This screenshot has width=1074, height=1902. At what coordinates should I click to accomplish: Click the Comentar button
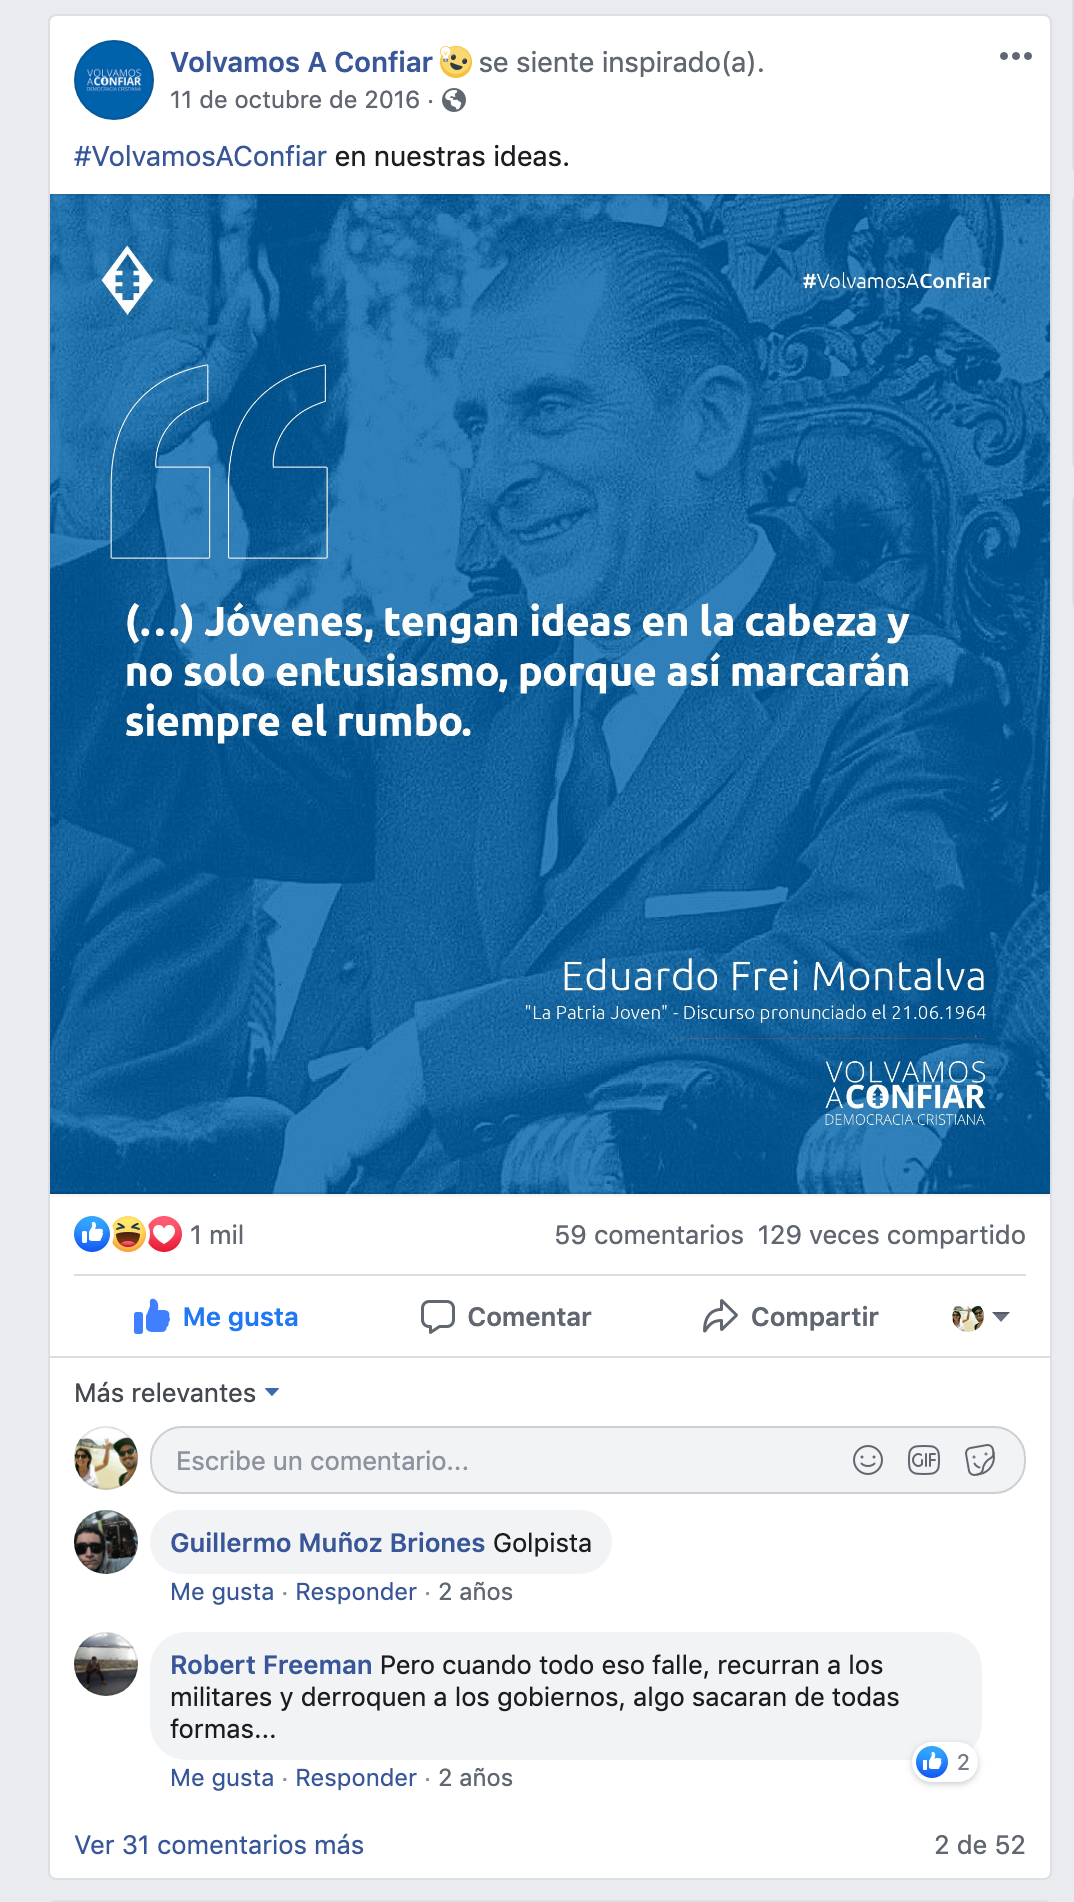[x=506, y=1317]
